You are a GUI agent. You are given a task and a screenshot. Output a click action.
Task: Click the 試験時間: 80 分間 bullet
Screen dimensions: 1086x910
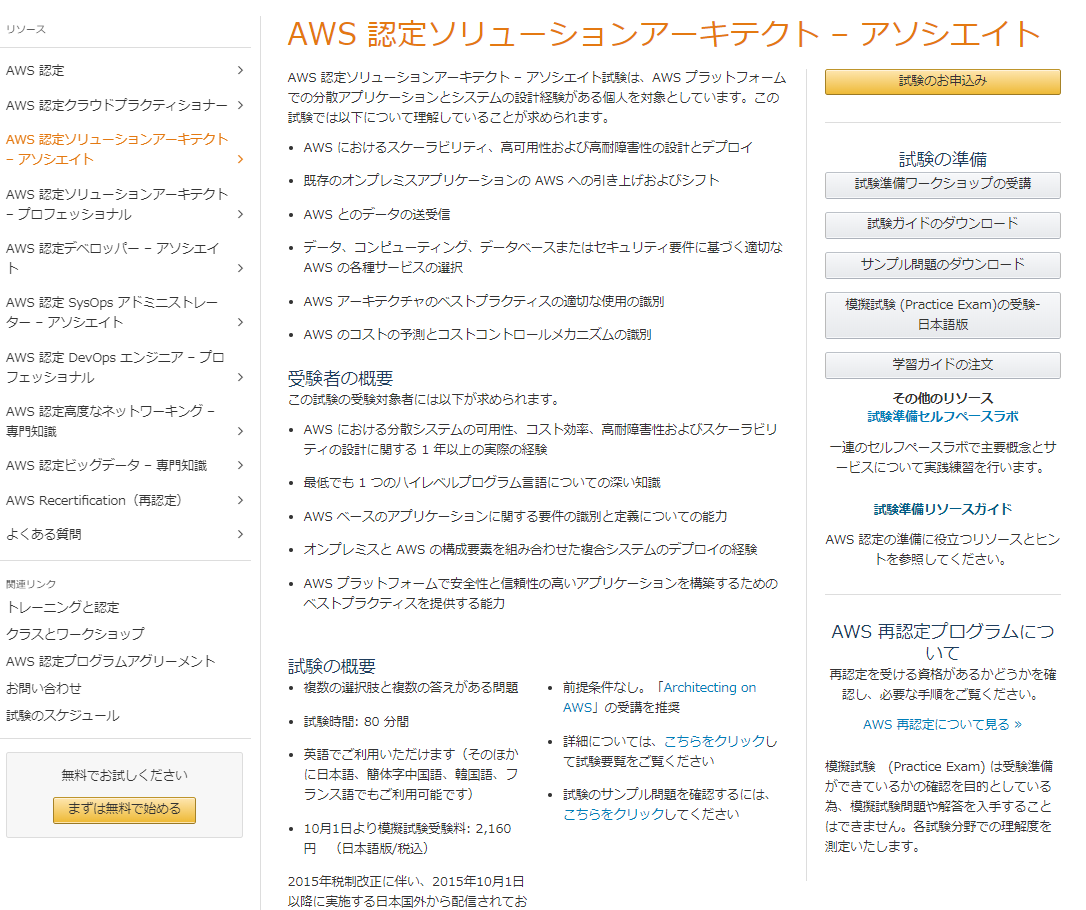pyautogui.click(x=356, y=722)
